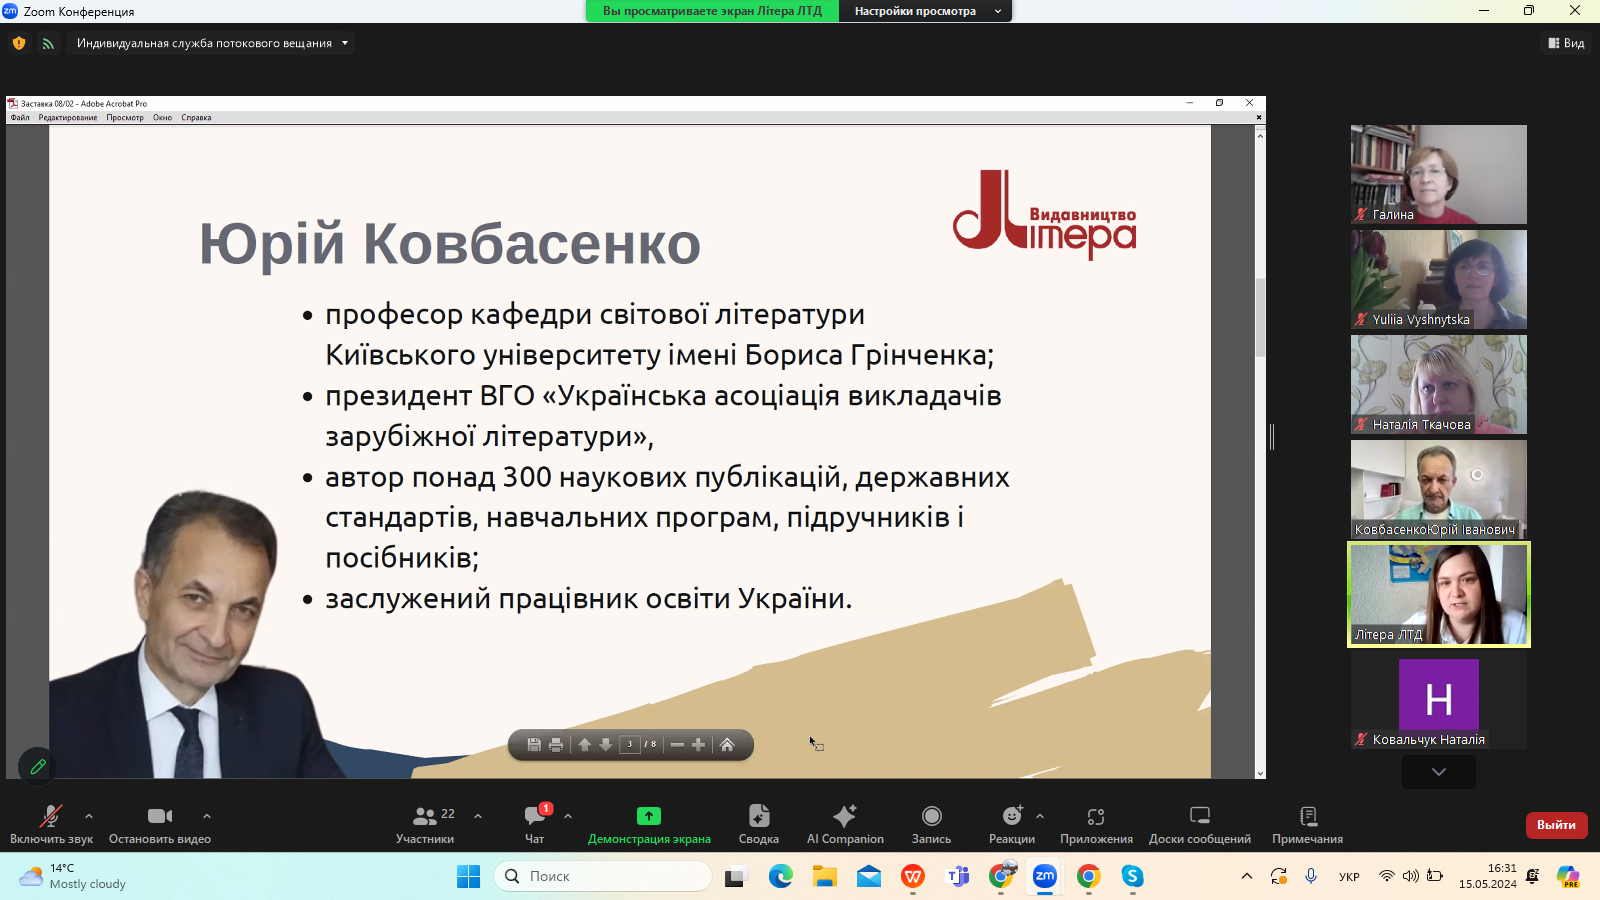Open the Файл menu in Acrobat
This screenshot has width=1600, height=900.
click(20, 118)
